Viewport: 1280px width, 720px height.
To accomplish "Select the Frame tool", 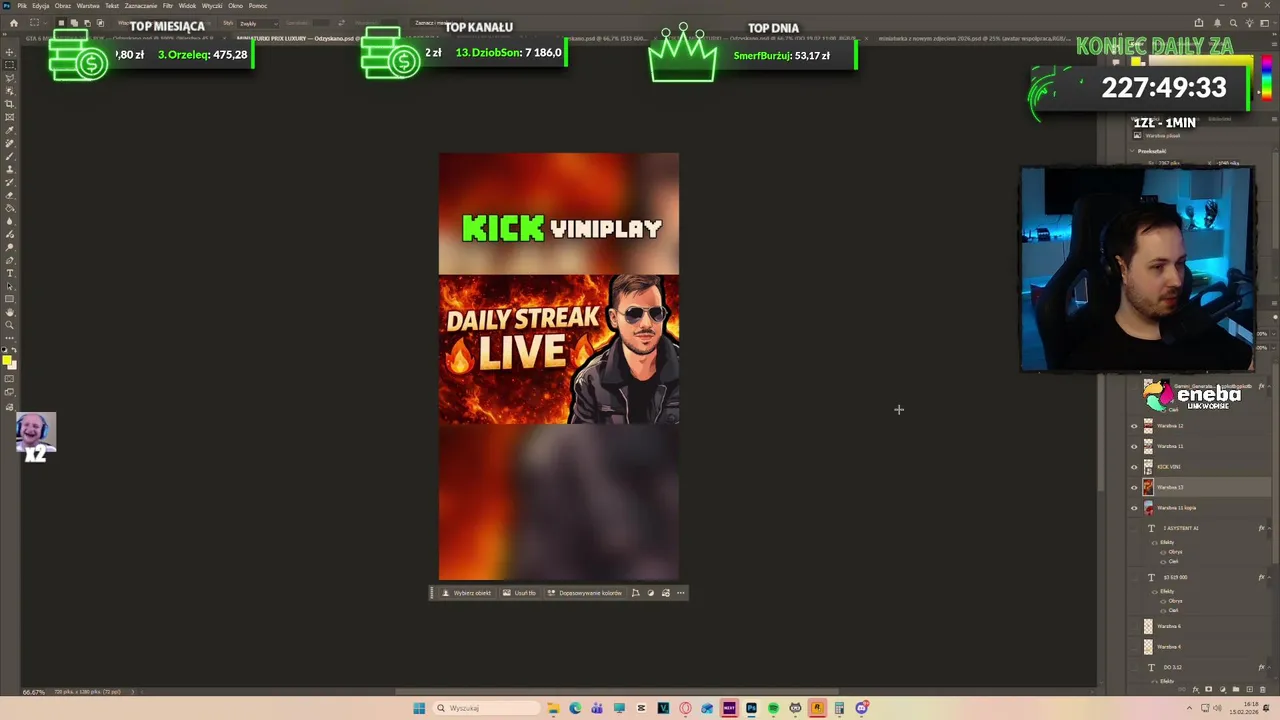I will tap(10, 117).
